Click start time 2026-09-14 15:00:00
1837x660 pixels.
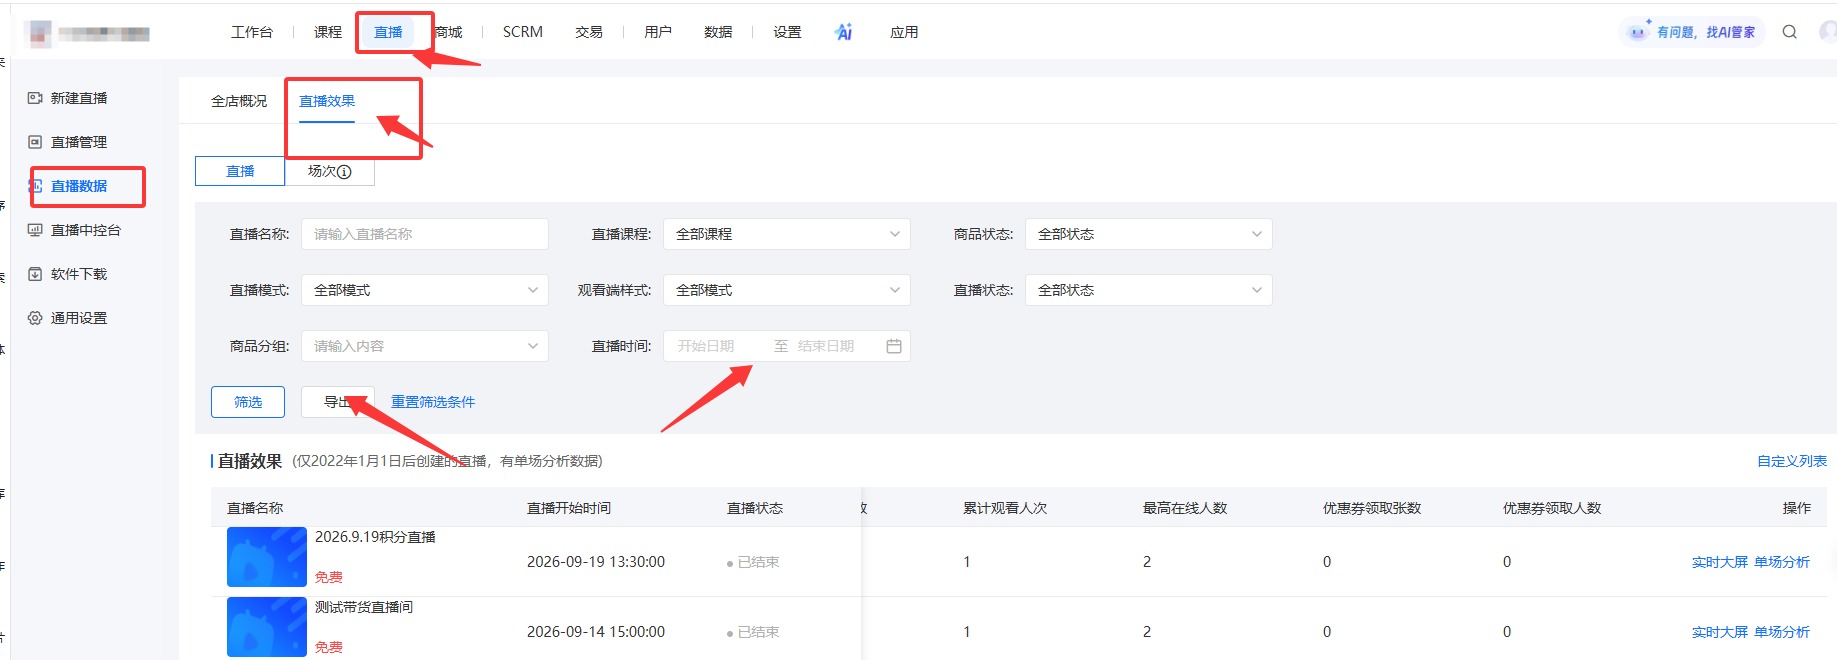pos(596,632)
